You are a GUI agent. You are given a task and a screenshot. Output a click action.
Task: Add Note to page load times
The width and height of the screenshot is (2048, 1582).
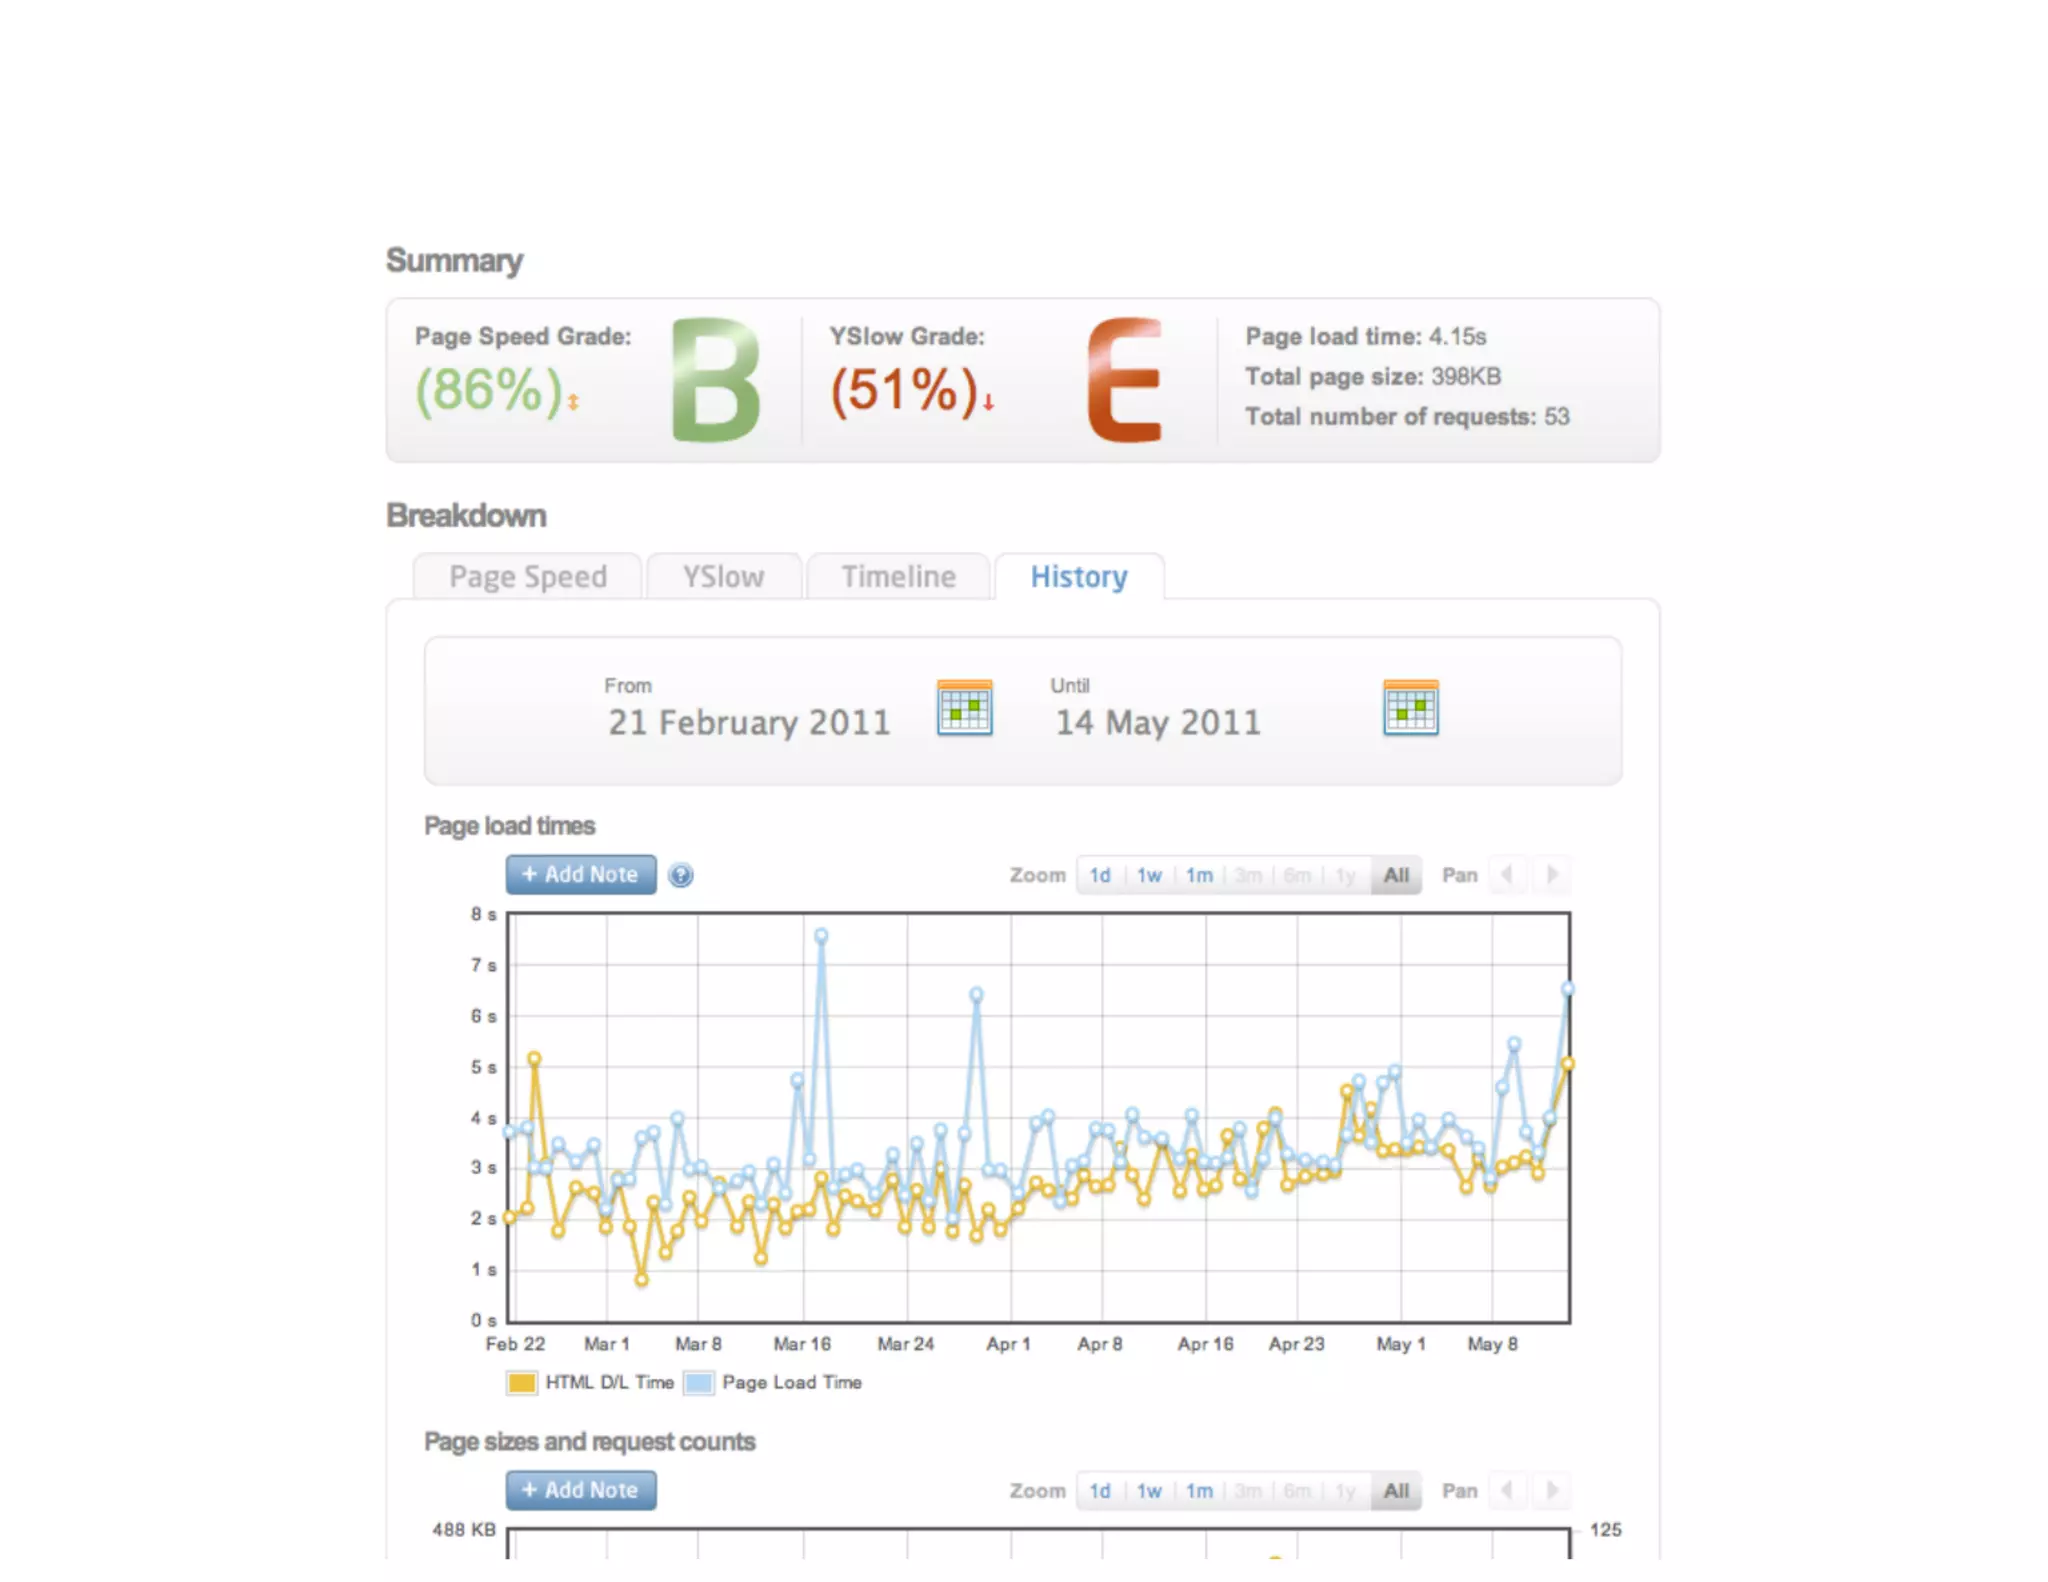580,875
